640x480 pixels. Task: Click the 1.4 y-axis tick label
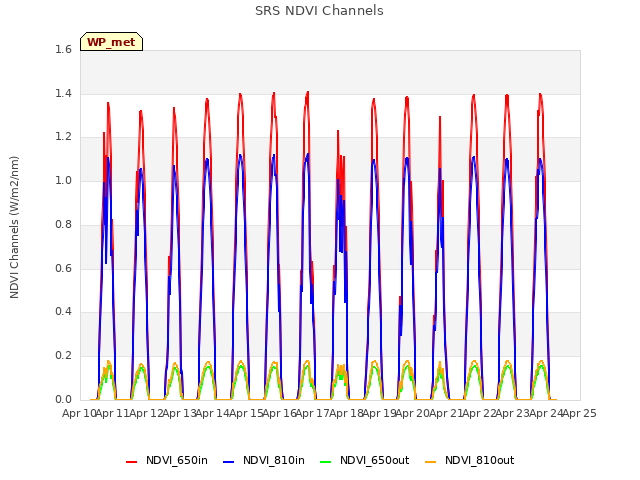point(63,93)
